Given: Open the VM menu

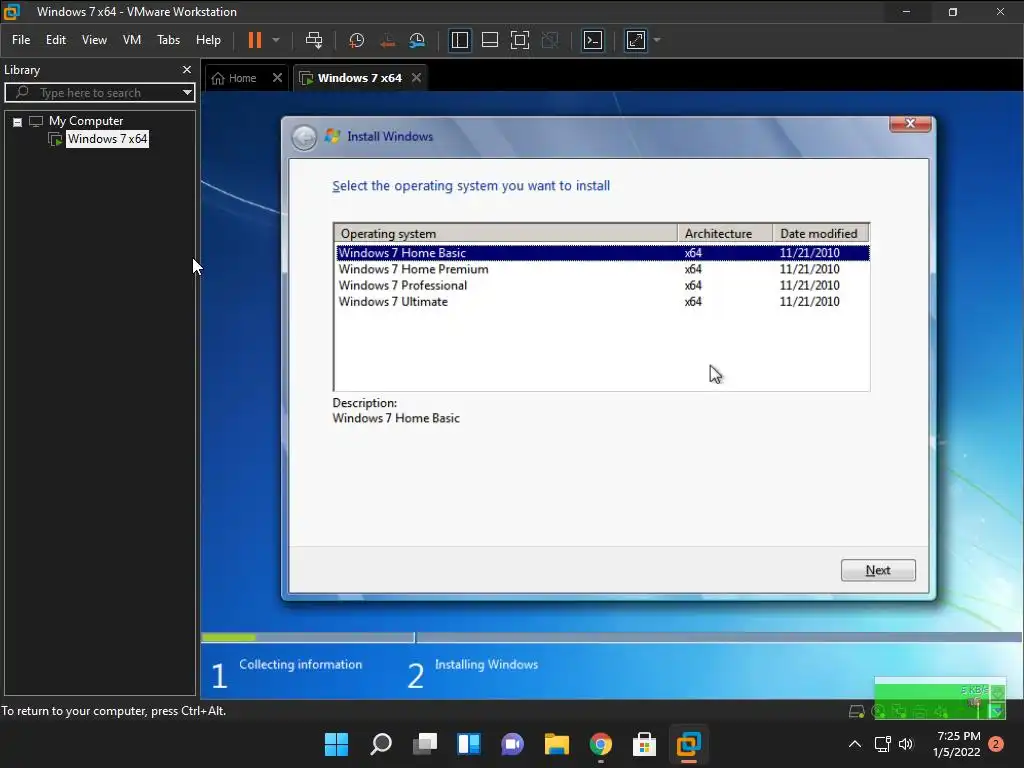Looking at the screenshot, I should pyautogui.click(x=132, y=40).
